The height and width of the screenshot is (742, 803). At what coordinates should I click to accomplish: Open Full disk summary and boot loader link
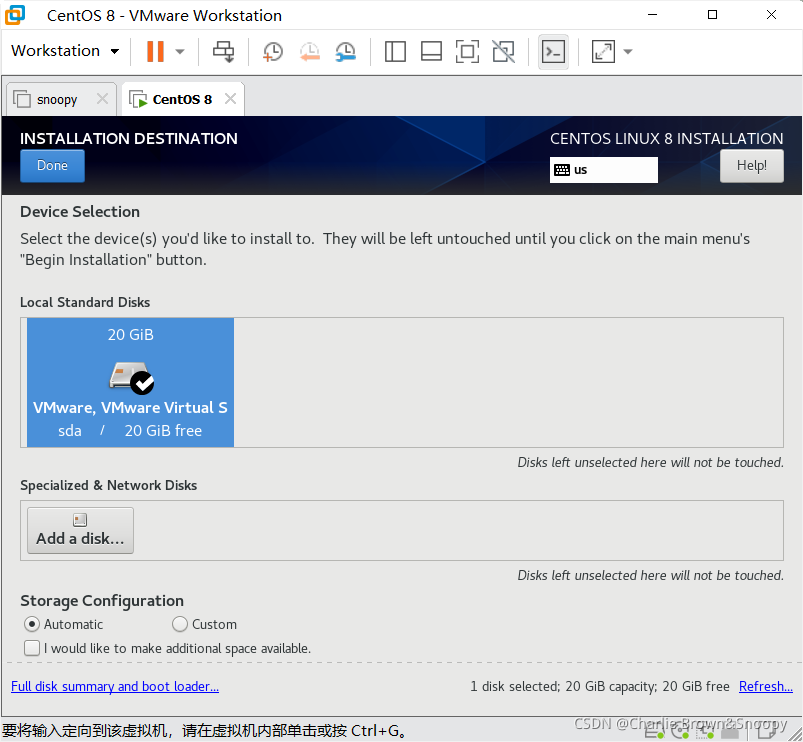point(115,686)
